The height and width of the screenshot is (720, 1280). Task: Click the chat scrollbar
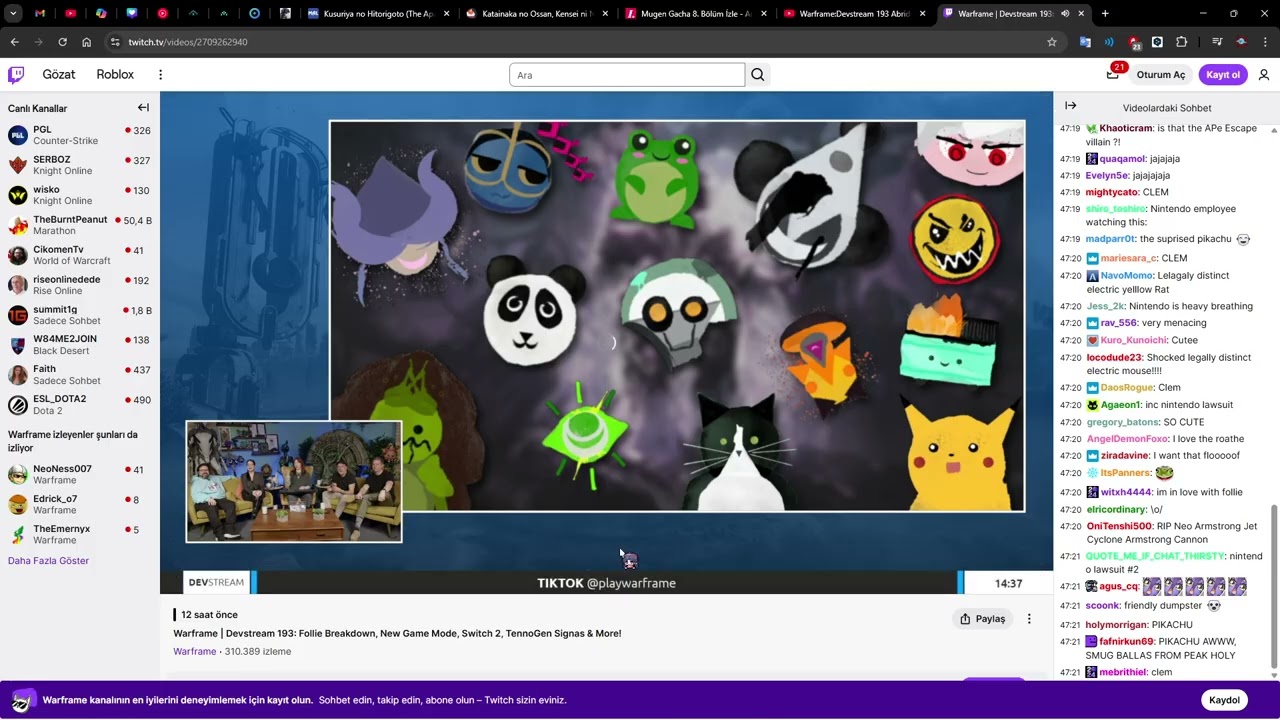pos(1274,585)
